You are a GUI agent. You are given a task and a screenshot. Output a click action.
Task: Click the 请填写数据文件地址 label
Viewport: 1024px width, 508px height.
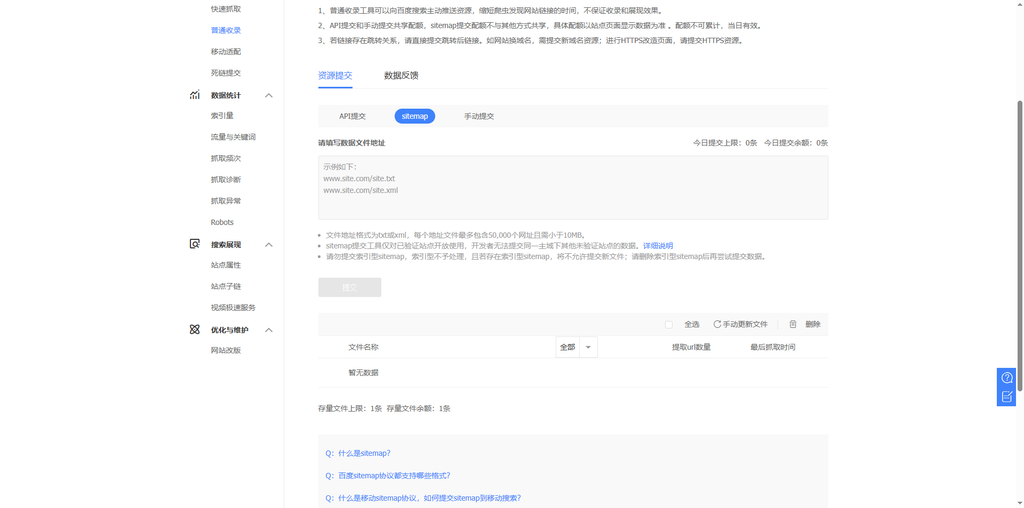(x=351, y=142)
